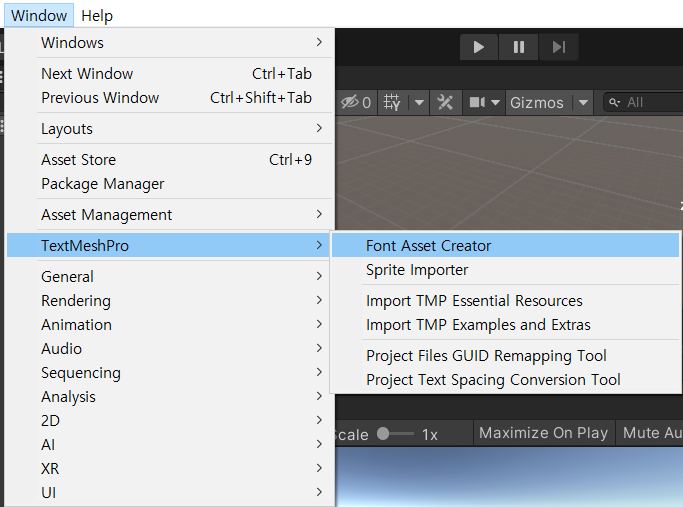Image resolution: width=683 pixels, height=507 pixels.
Task: Toggle Mute Audio in the game view
Action: (x=650, y=433)
